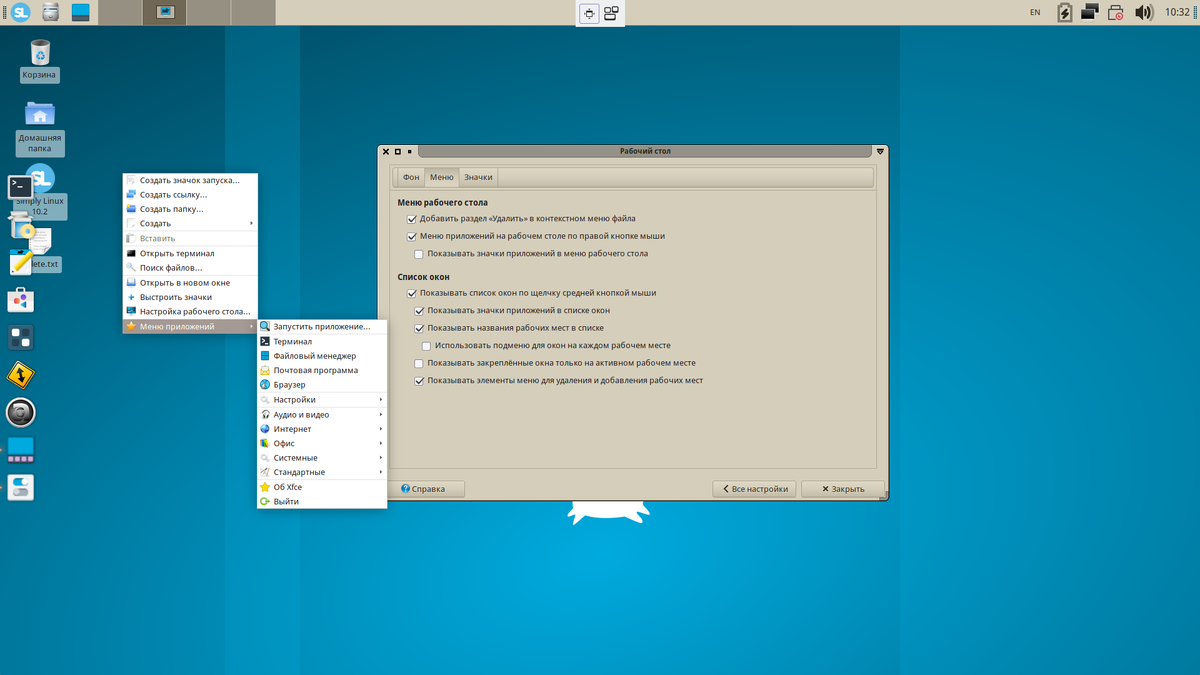Click the EN keyboard layout indicator
The width and height of the screenshot is (1200, 675).
point(1035,12)
